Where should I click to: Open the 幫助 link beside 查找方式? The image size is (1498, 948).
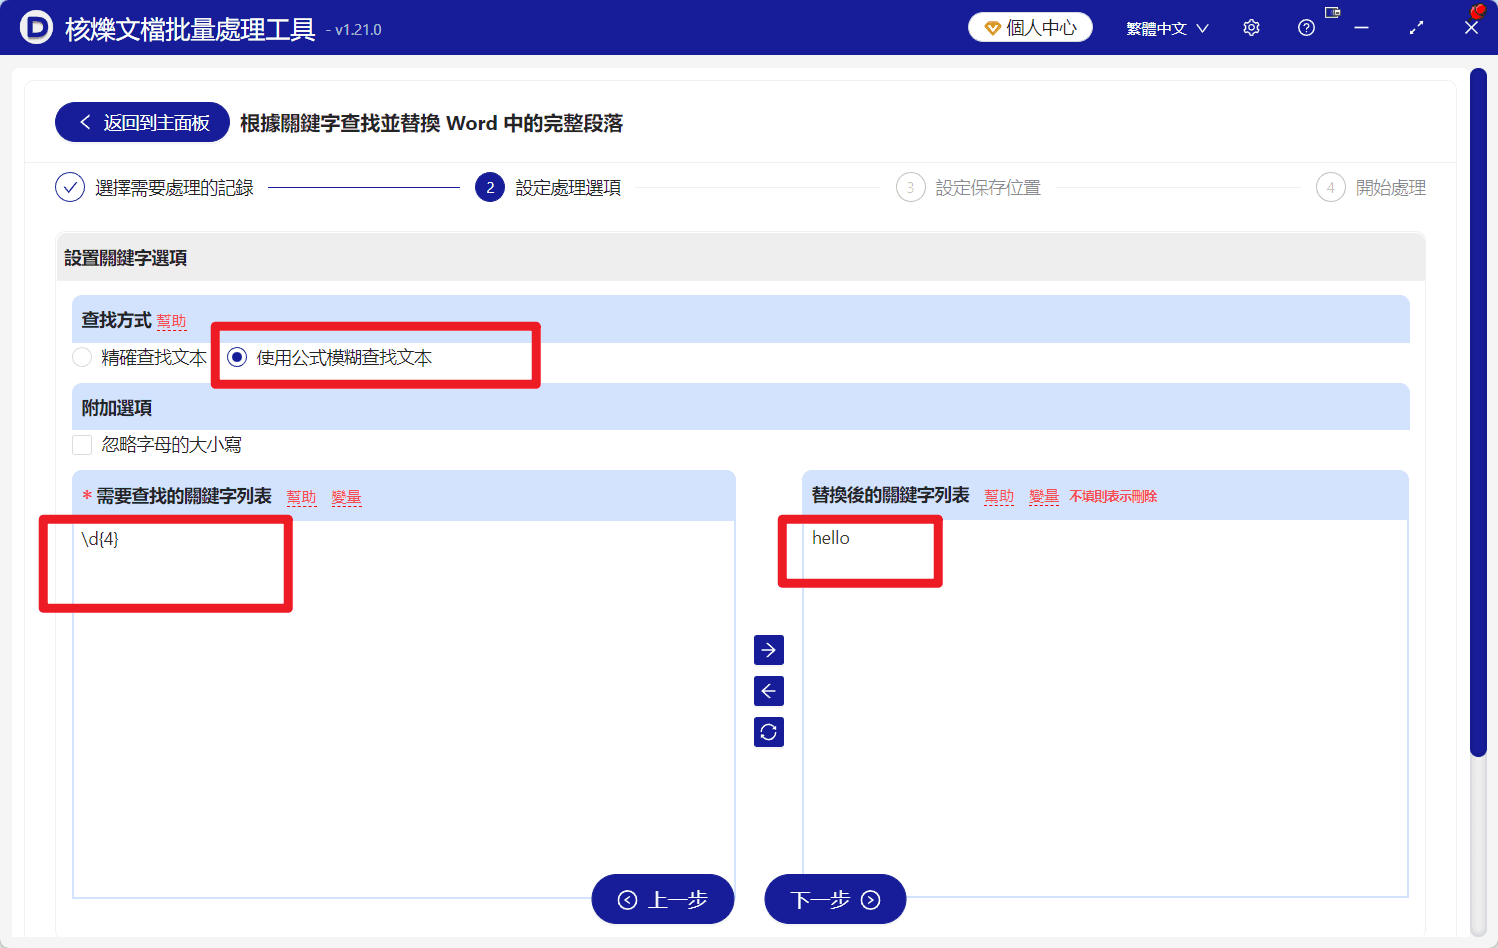170,321
